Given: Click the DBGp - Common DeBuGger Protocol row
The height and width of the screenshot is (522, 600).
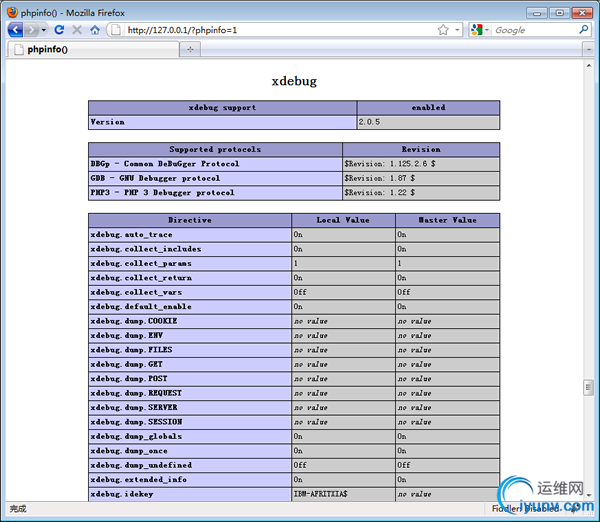Looking at the screenshot, I should tap(215, 164).
